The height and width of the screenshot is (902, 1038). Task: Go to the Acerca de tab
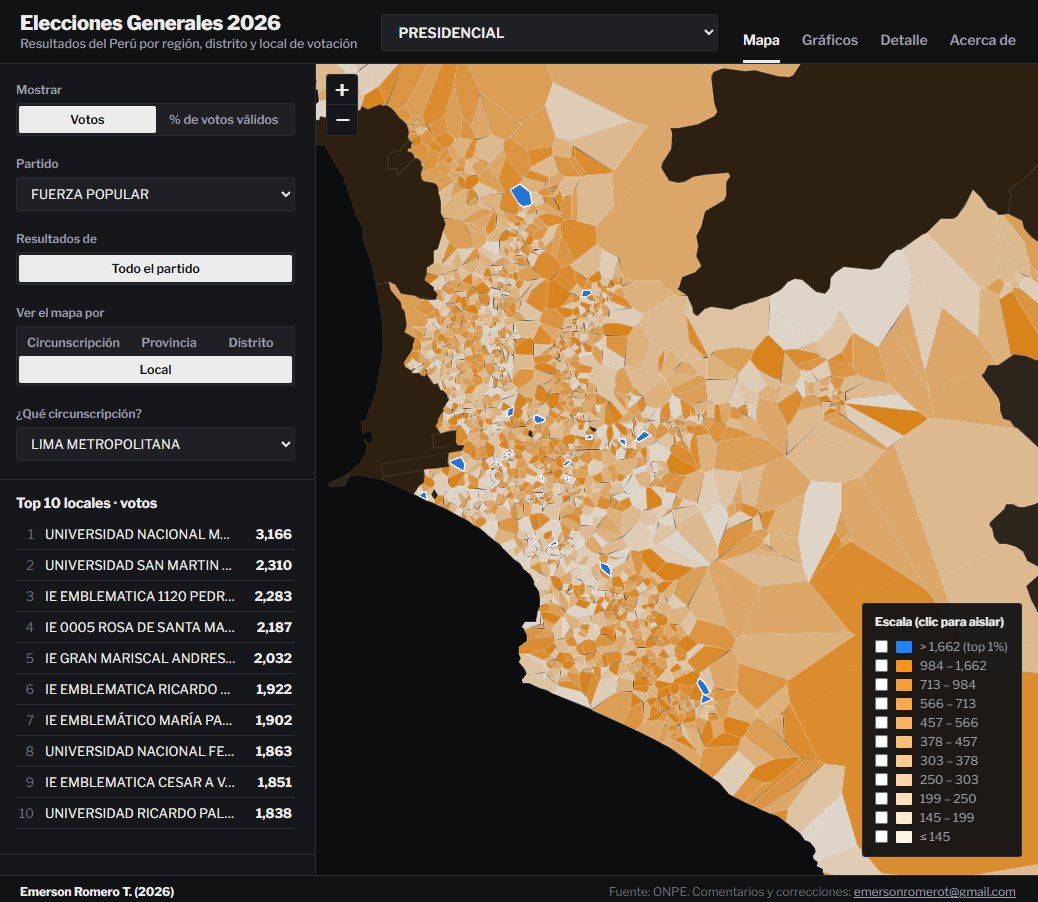(982, 40)
